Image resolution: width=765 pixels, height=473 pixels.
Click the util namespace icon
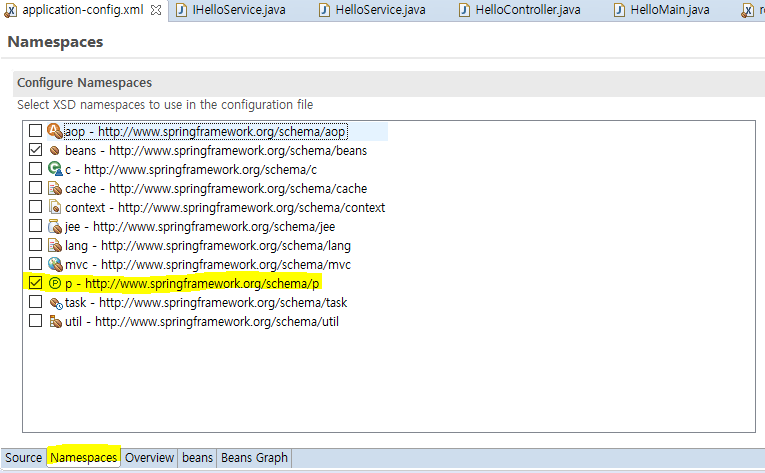(55, 322)
